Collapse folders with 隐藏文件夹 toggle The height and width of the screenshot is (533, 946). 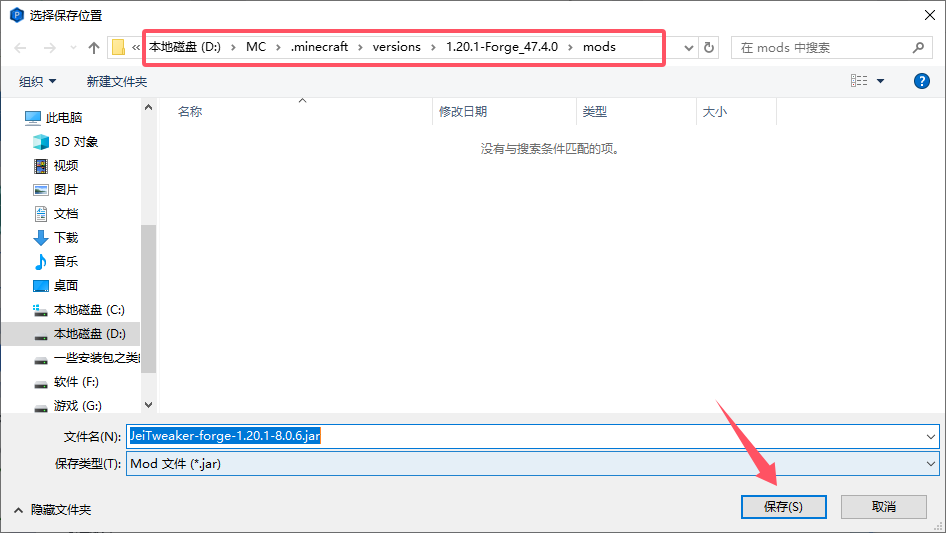point(52,509)
